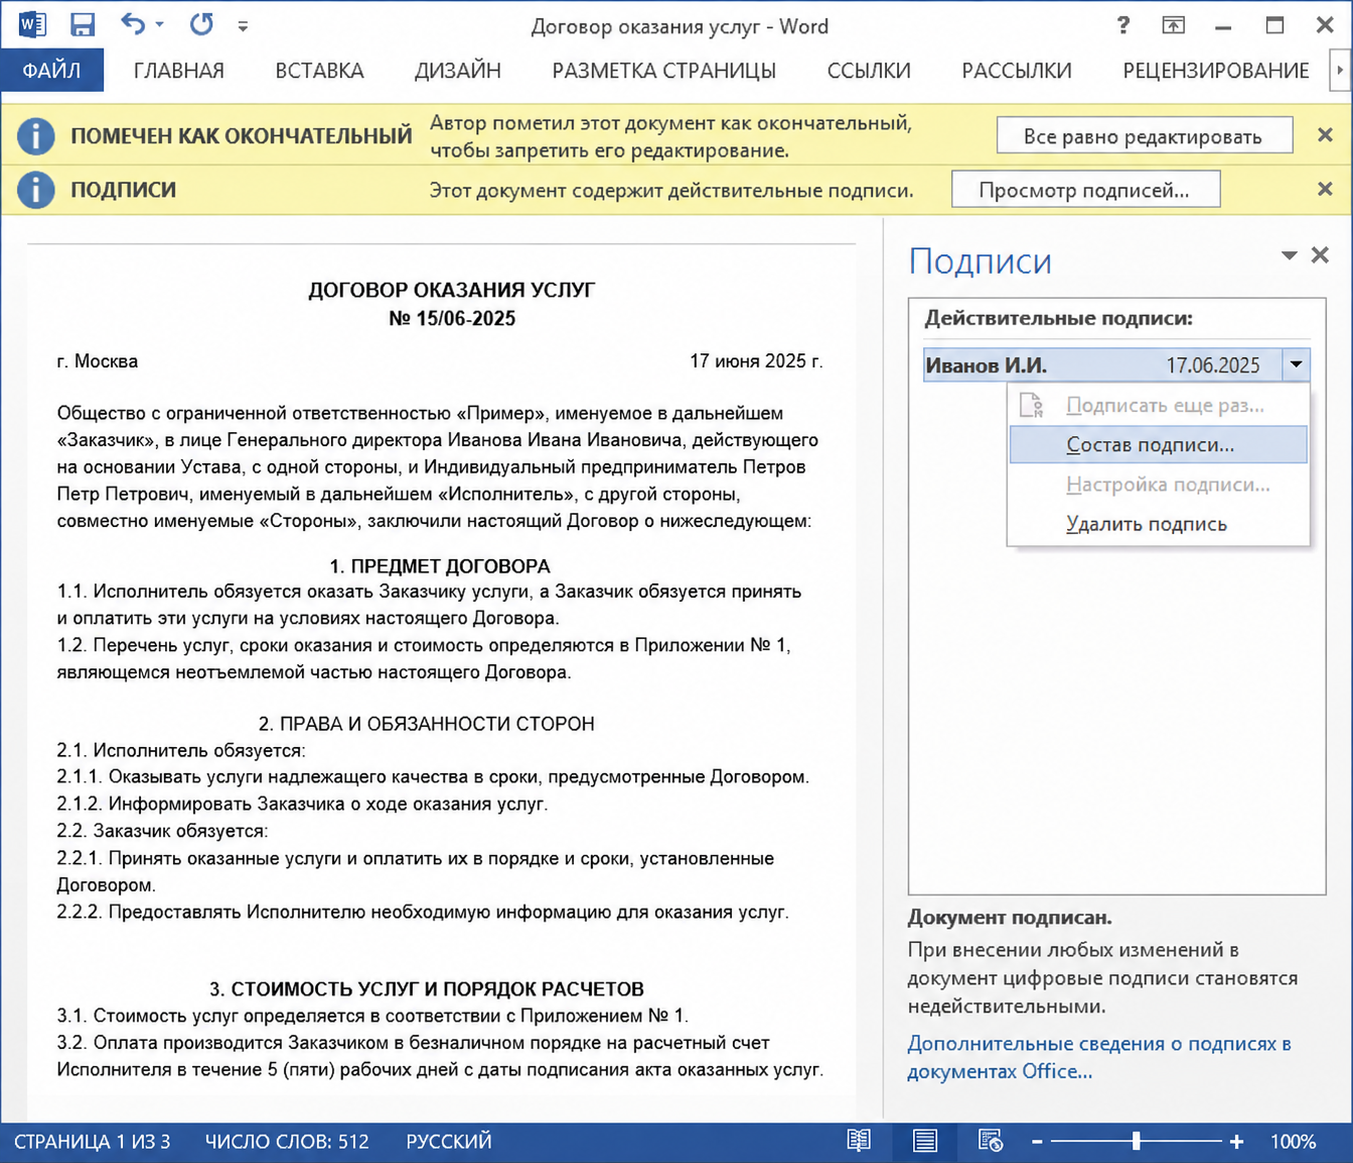This screenshot has width=1353, height=1163.
Task: Click the zoom slider handle
Action: point(1136,1141)
